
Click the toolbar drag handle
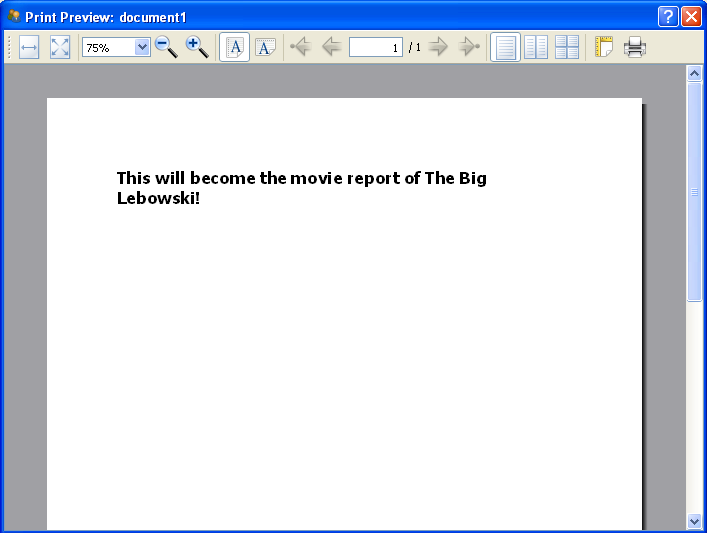[x=9, y=47]
